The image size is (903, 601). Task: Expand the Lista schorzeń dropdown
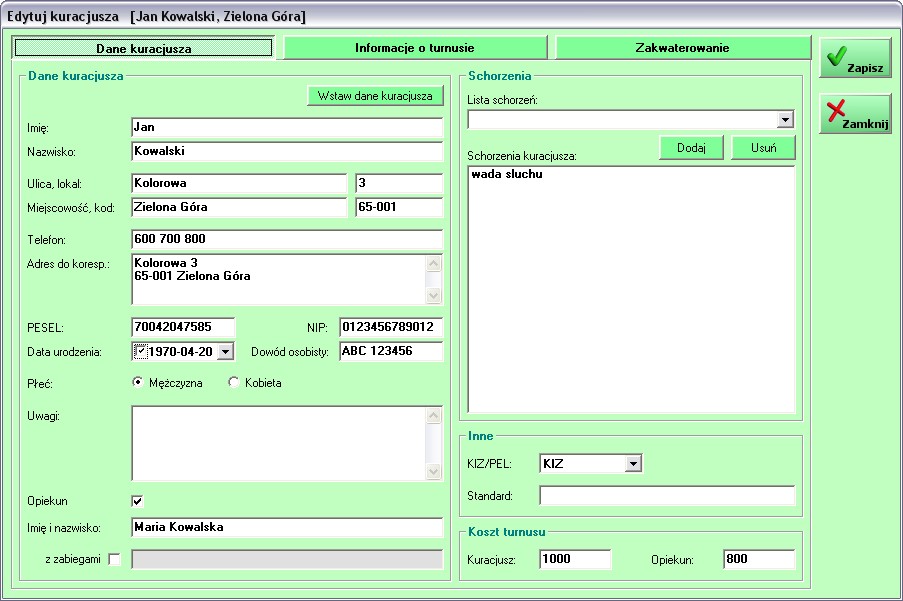(785, 120)
